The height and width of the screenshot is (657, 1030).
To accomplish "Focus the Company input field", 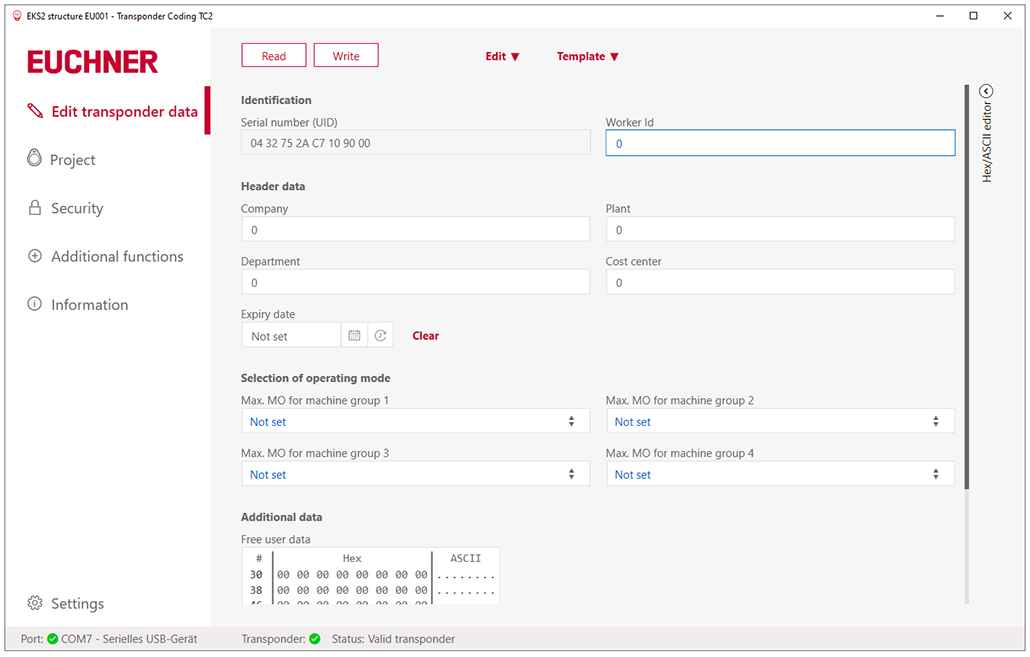I will [415, 230].
